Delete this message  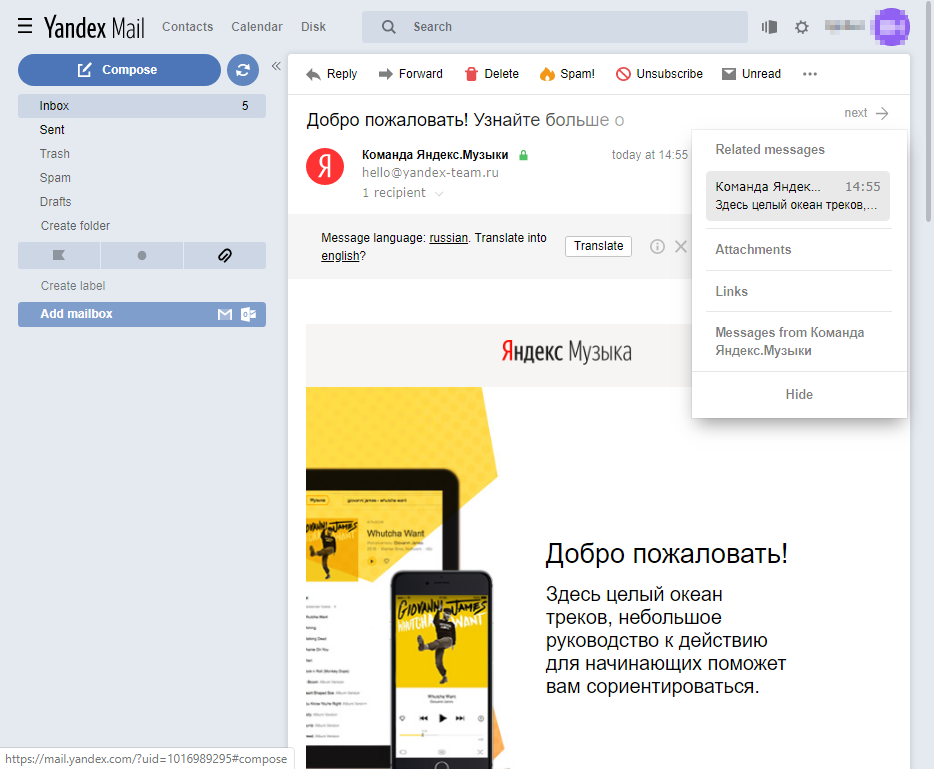click(x=491, y=74)
